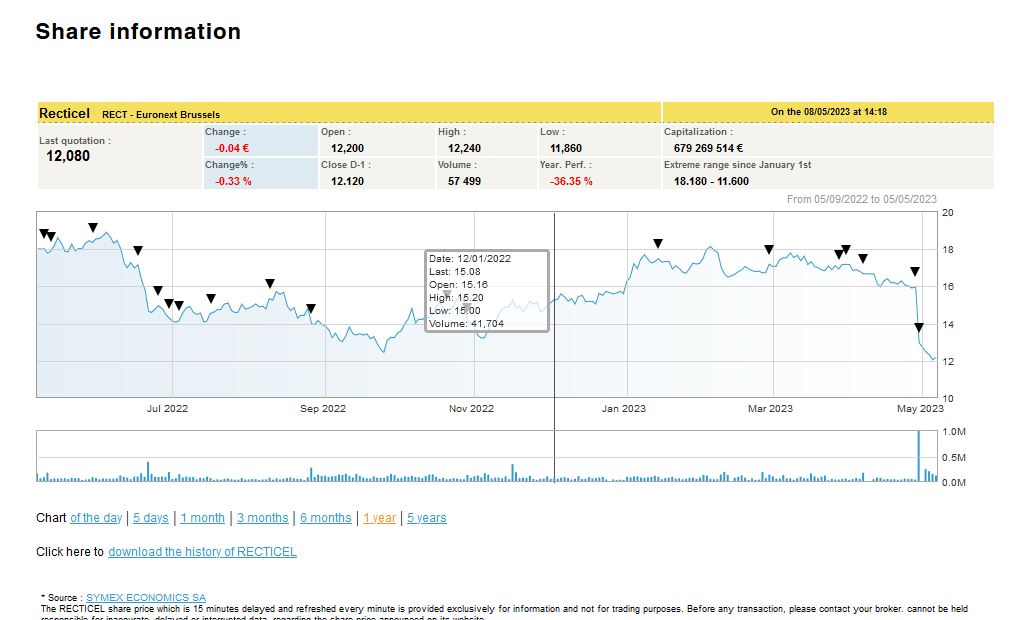Viewport: 1030px width, 620px height.
Task: Select the highlighted 1 year range
Action: pos(379,518)
